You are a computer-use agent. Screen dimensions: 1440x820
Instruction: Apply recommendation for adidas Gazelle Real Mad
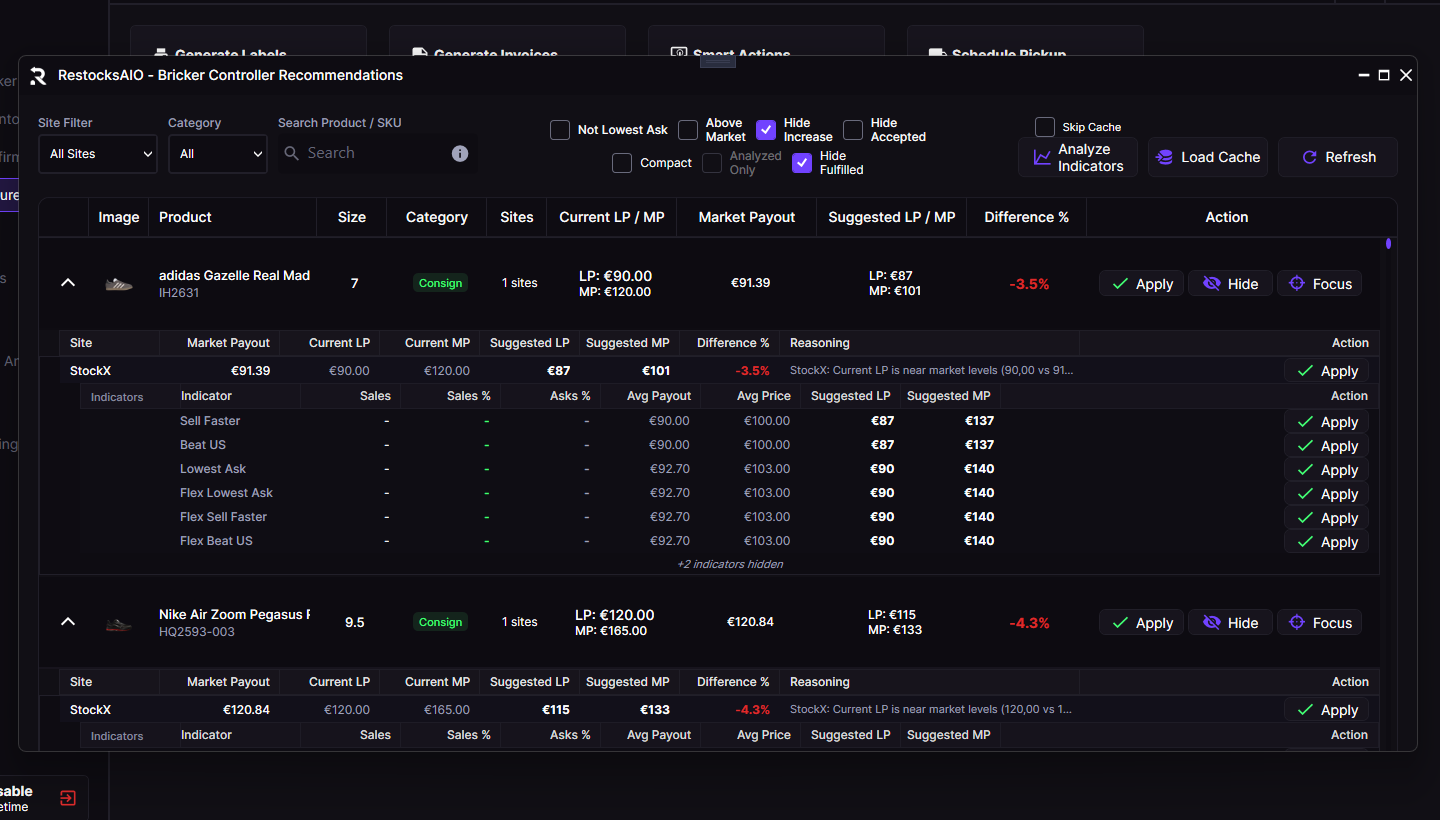coord(1142,284)
